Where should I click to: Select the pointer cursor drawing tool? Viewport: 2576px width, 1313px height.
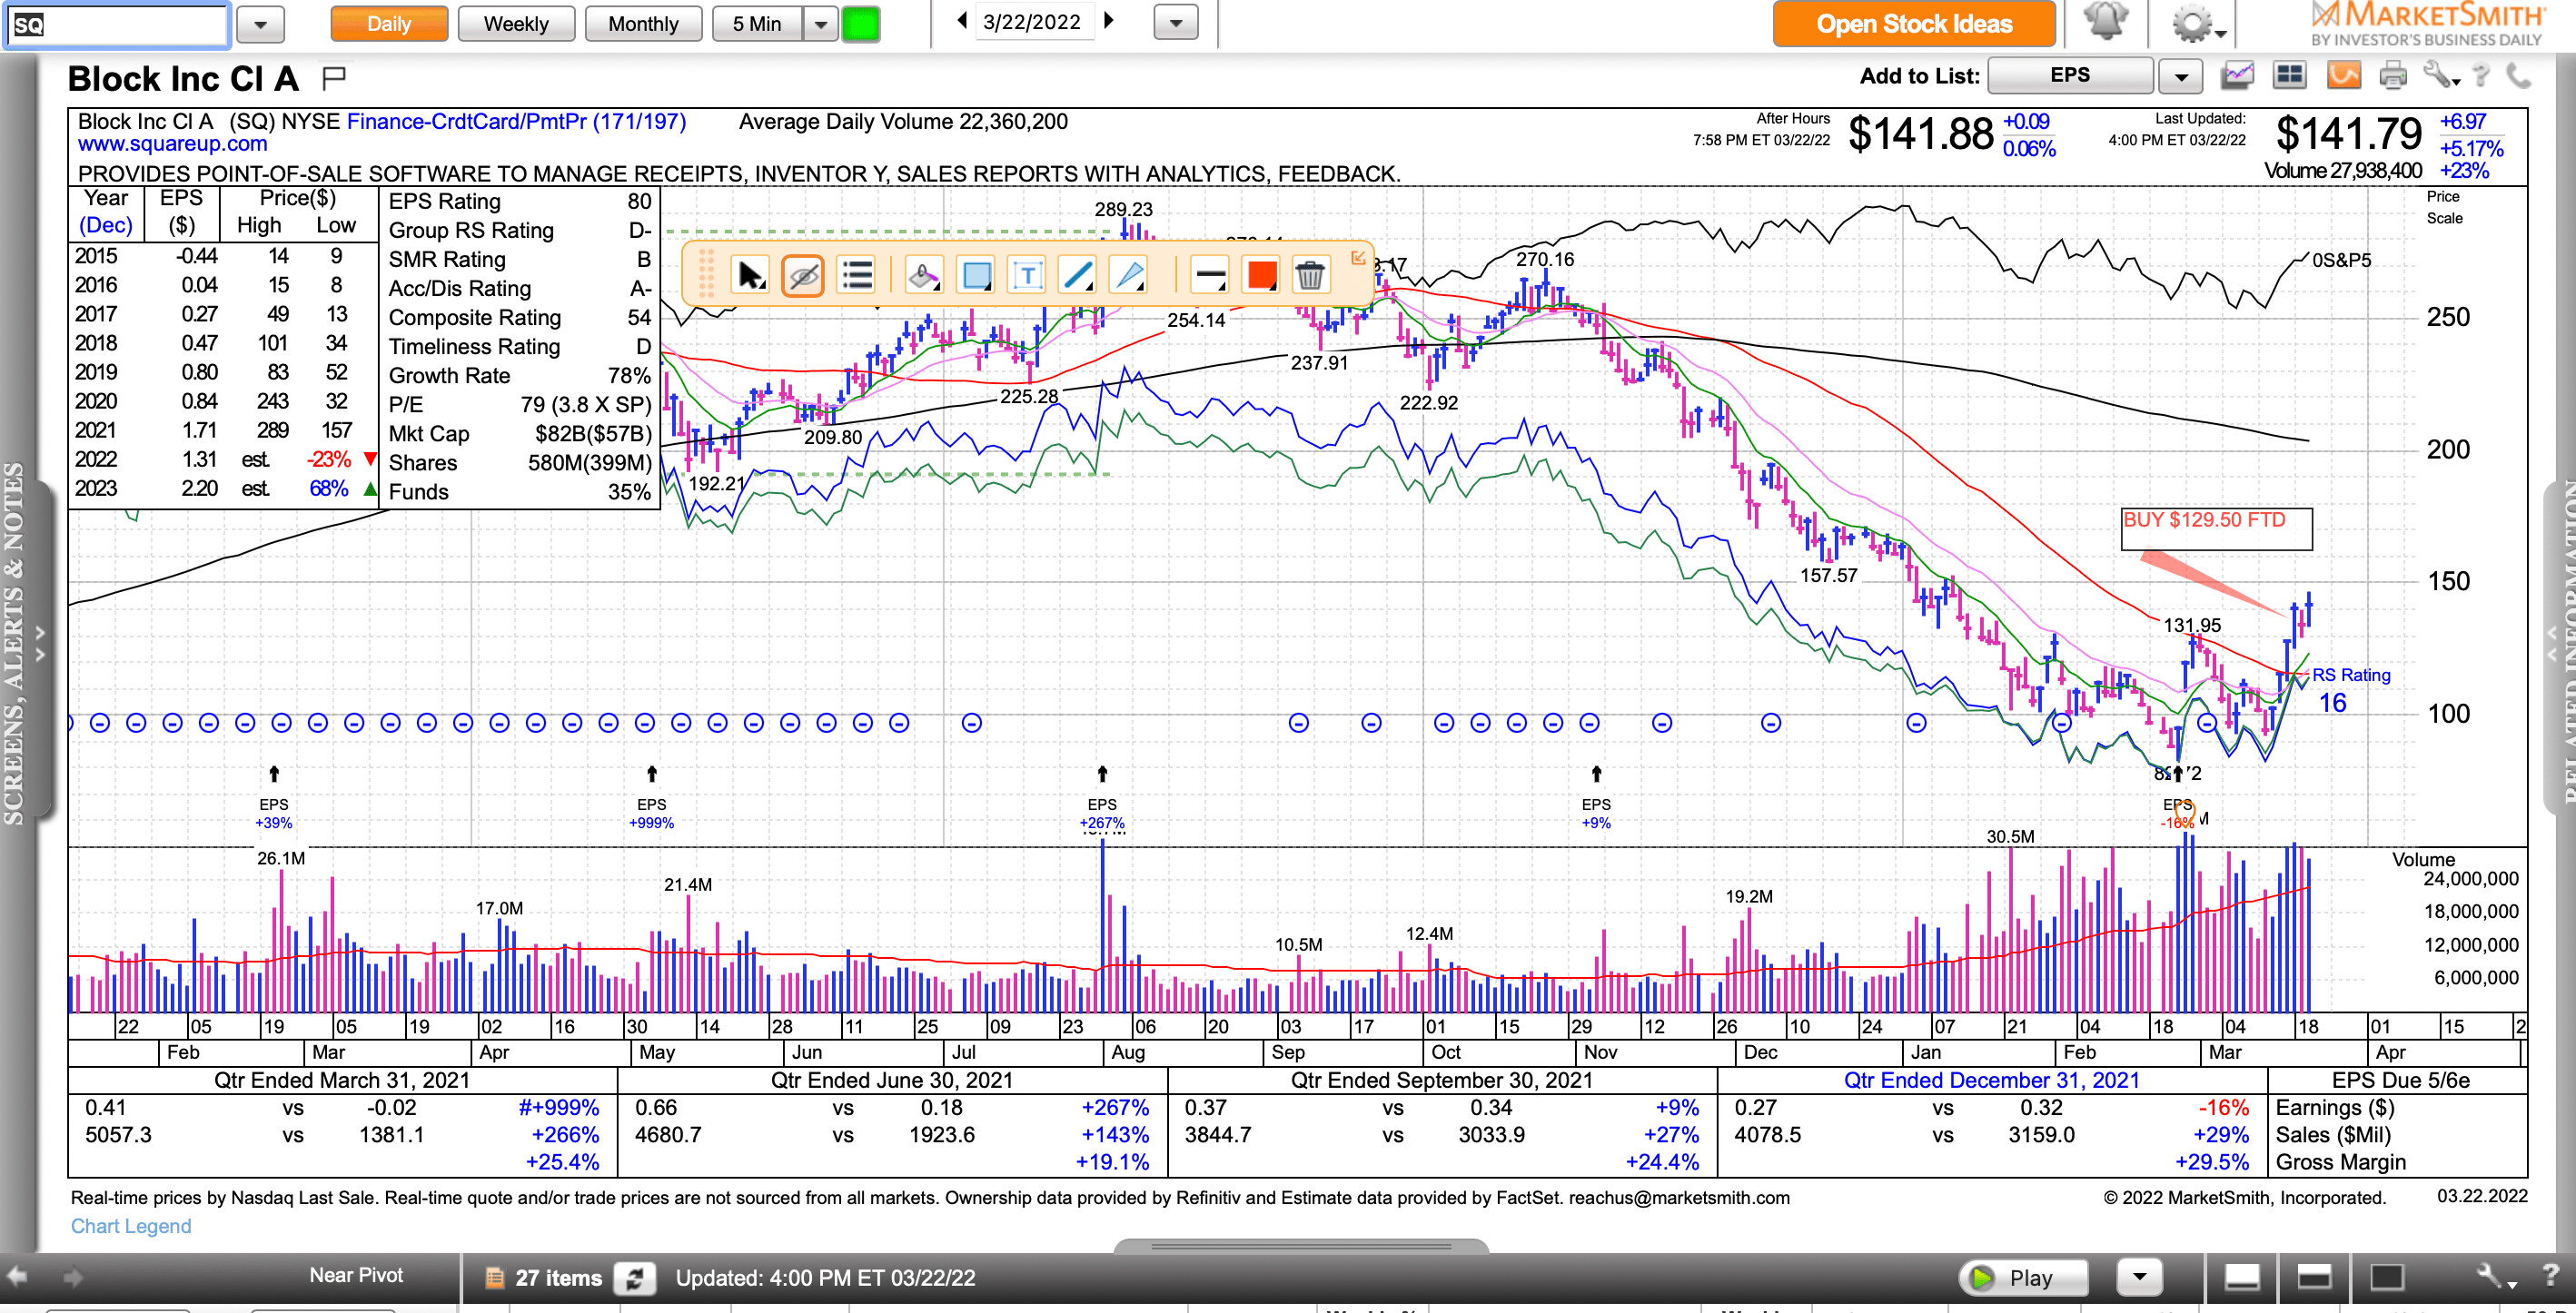point(750,274)
